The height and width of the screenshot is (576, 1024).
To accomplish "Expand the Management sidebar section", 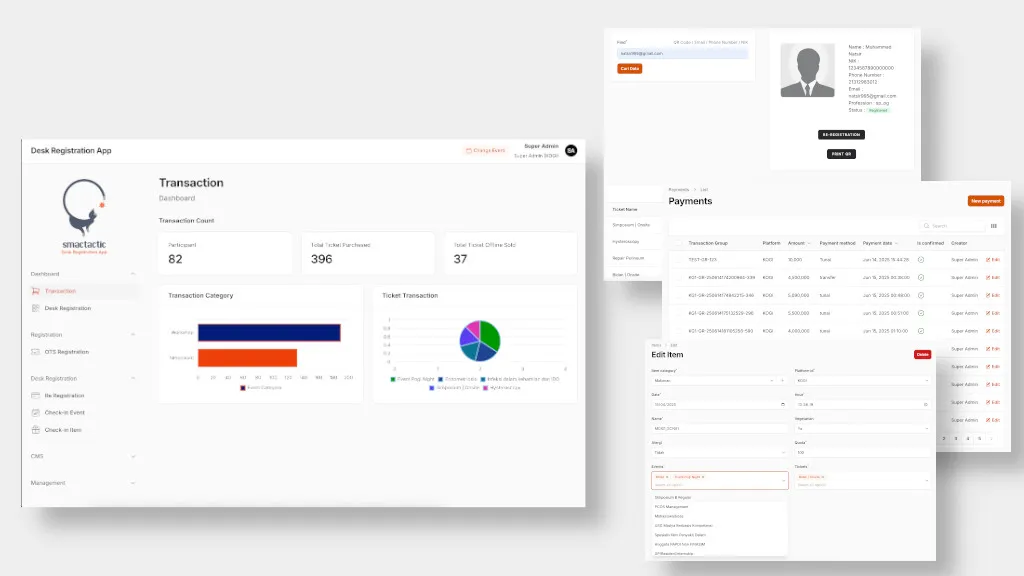I will [x=133, y=483].
